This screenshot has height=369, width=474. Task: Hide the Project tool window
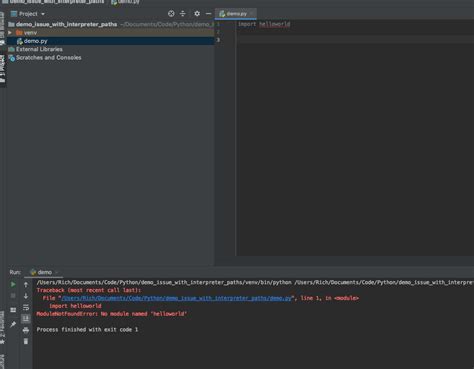pos(208,14)
